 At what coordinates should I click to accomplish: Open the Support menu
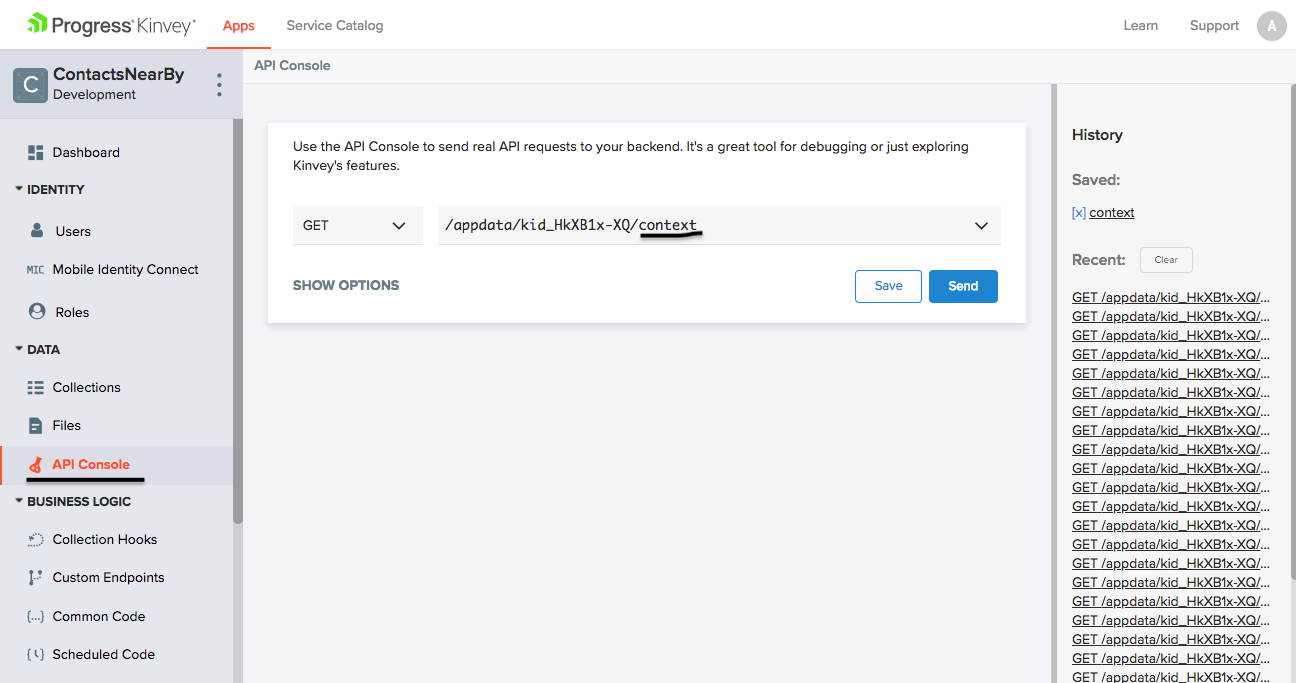pos(1214,26)
